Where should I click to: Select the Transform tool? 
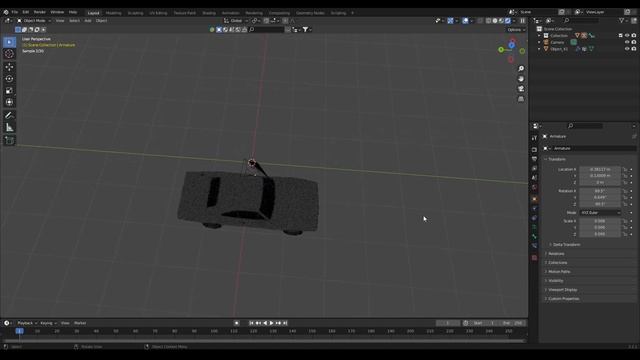[9, 102]
